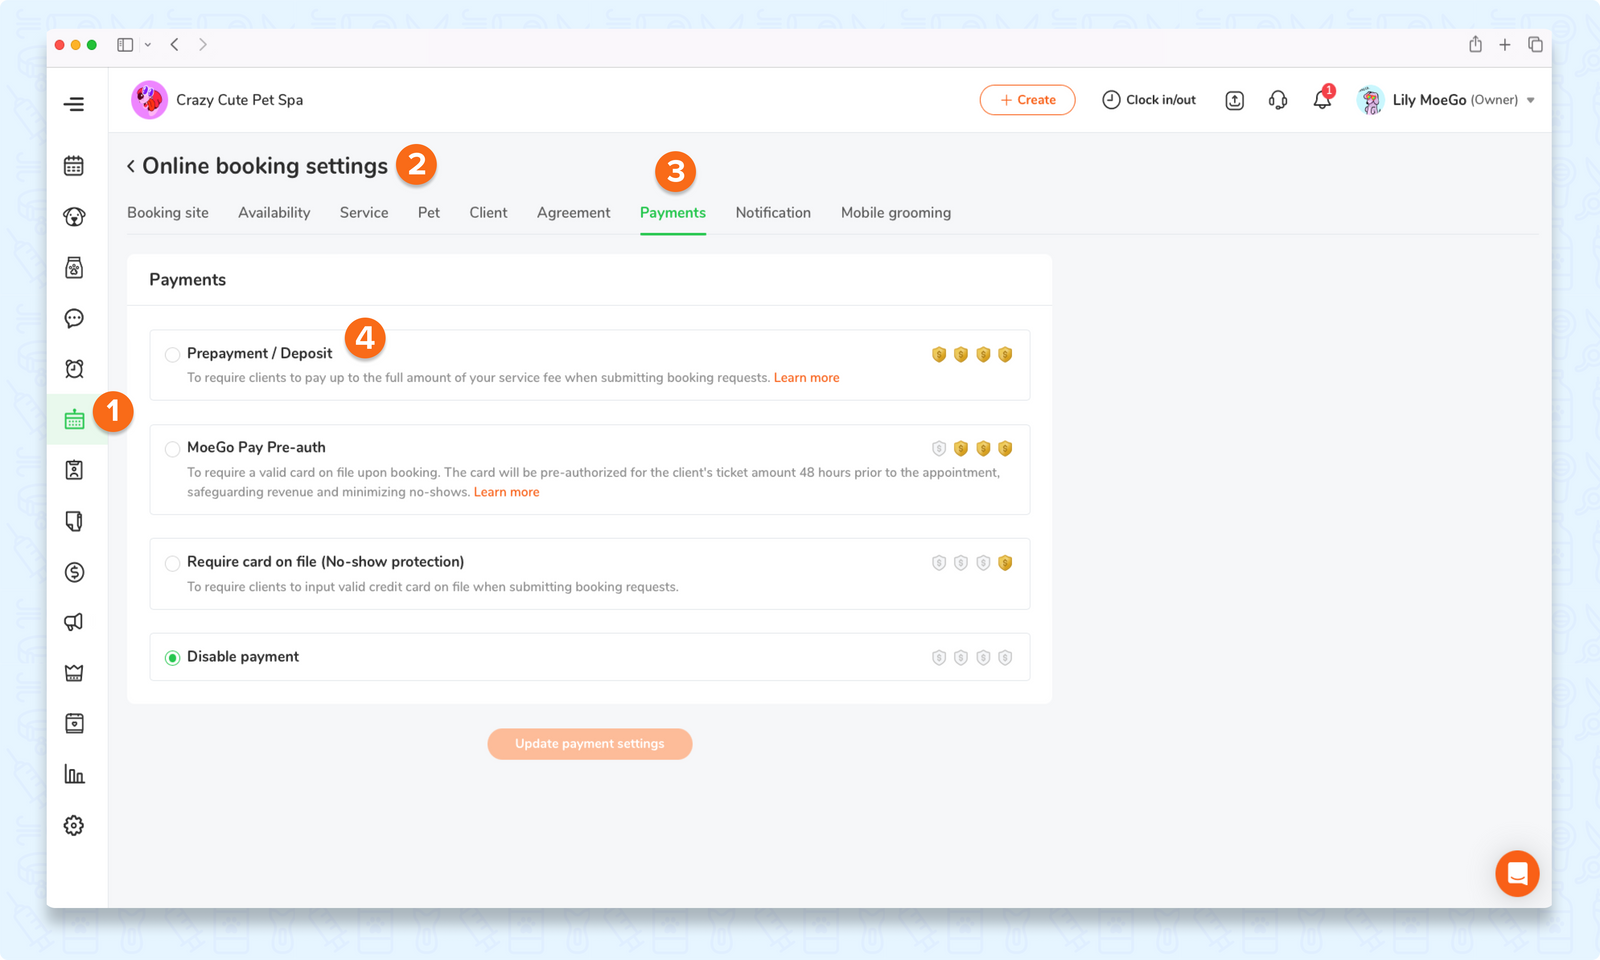Open the Mobile grooming tab
This screenshot has width=1600, height=960.
pos(895,212)
